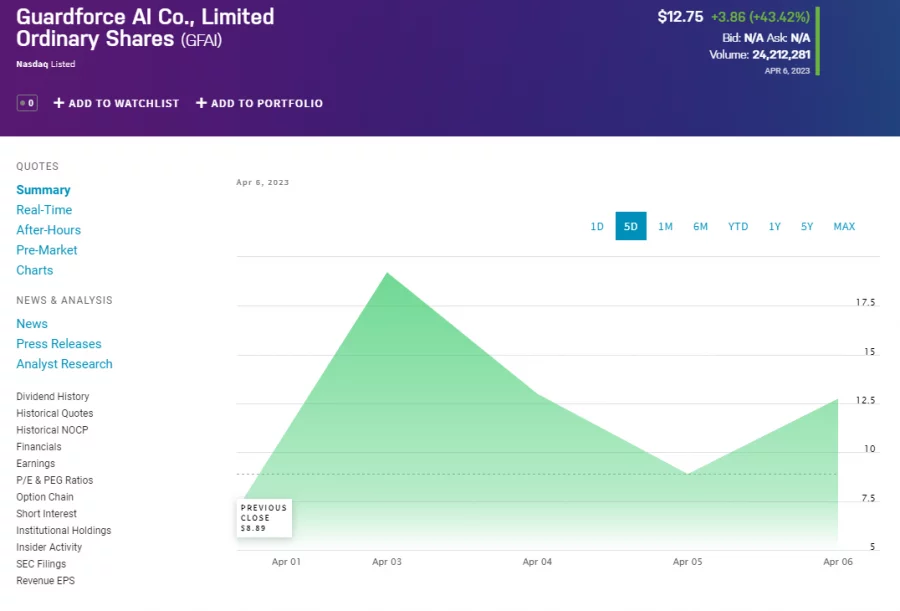The image size is (900, 611).
Task: Click the plus icon for Add to Watchlist
Action: tap(59, 103)
